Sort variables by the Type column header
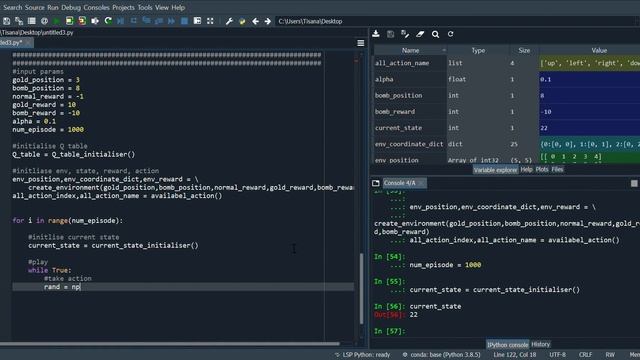640x360 pixels. pyautogui.click(x=478, y=50)
